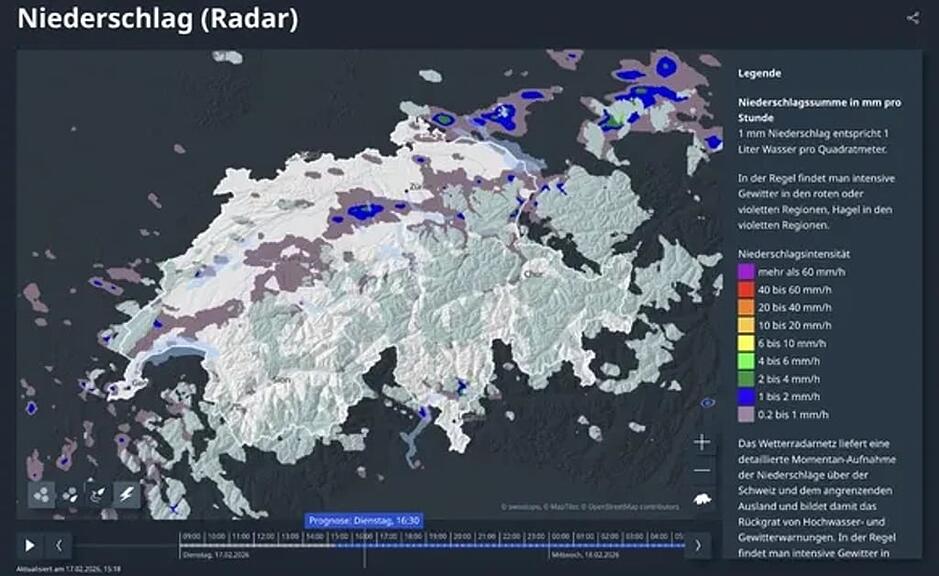Click the 'Prognose: Dienstag, 16:30' time label
The width and height of the screenshot is (939, 576).
(x=364, y=520)
